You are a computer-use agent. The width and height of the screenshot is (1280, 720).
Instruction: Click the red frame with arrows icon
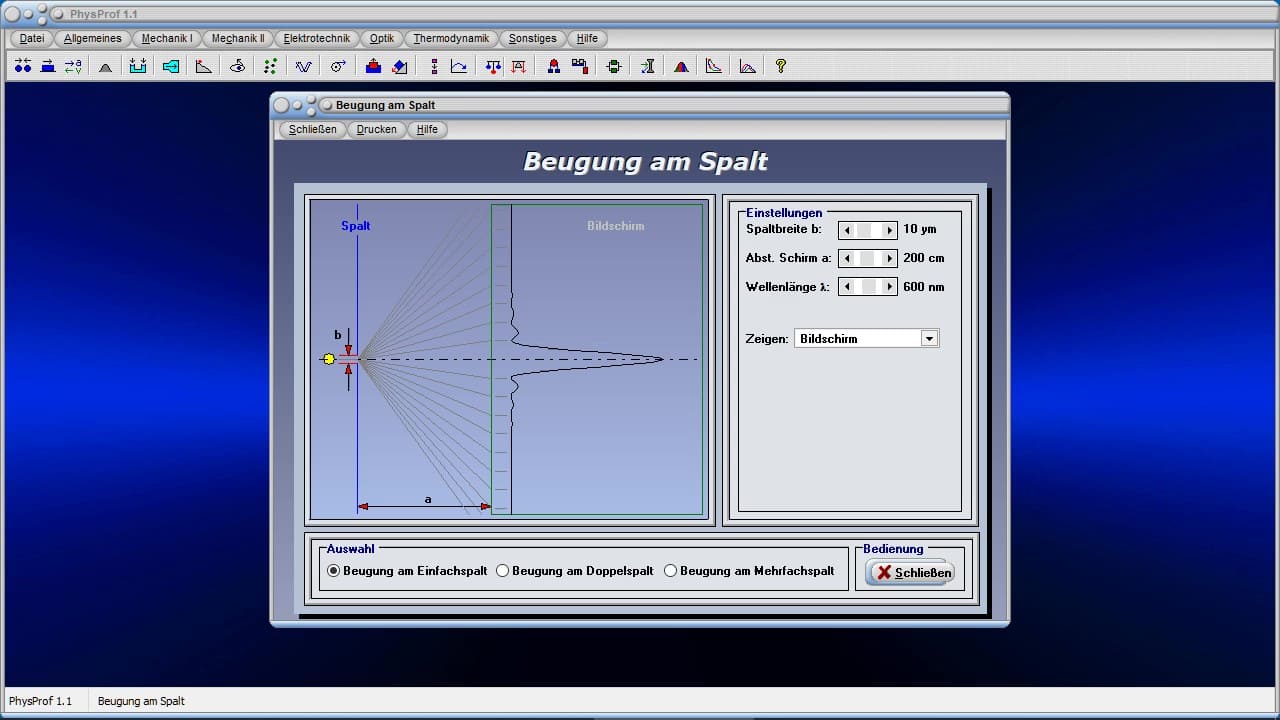[x=518, y=66]
